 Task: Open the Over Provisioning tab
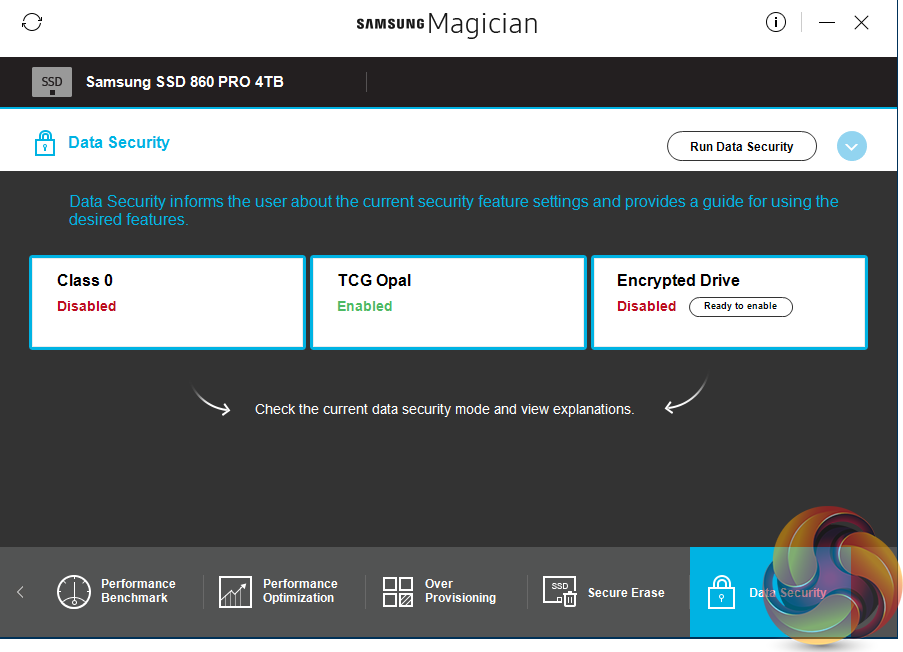[446, 592]
